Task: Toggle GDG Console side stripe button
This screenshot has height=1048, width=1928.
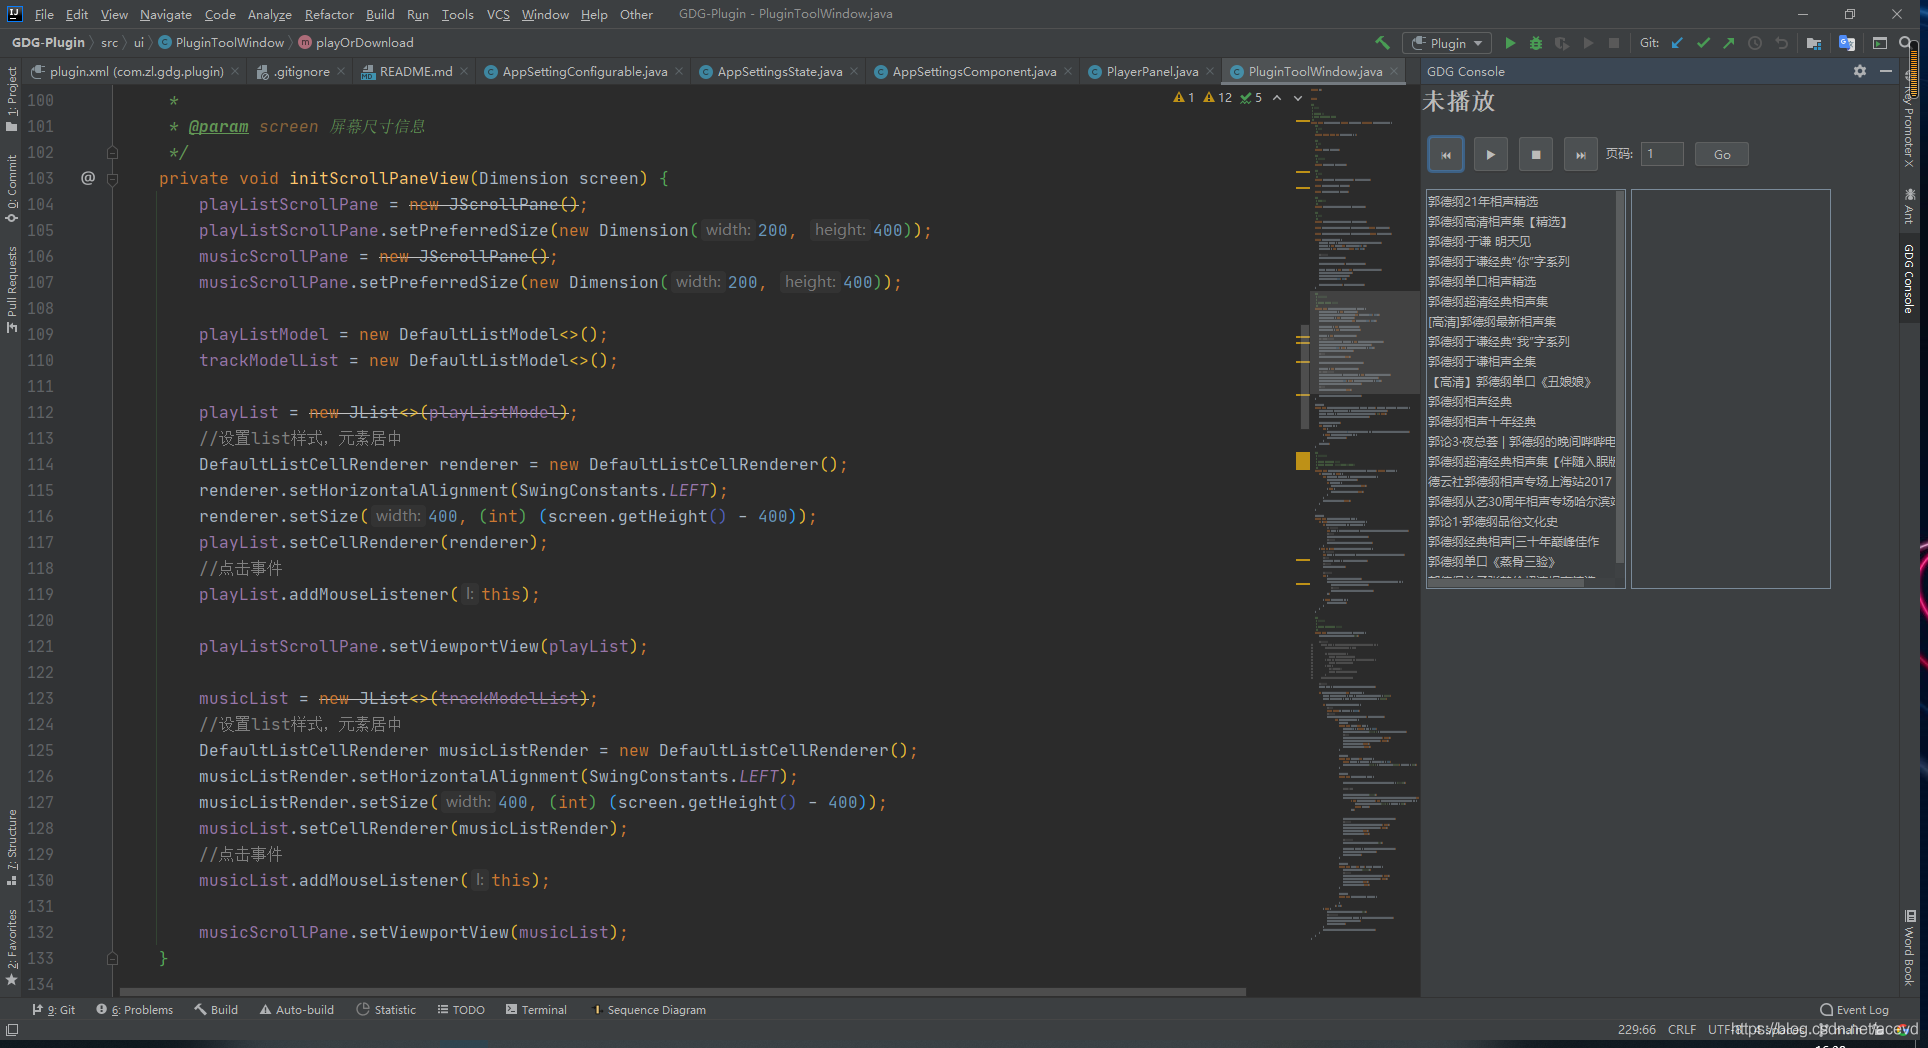Action: pos(1908,278)
